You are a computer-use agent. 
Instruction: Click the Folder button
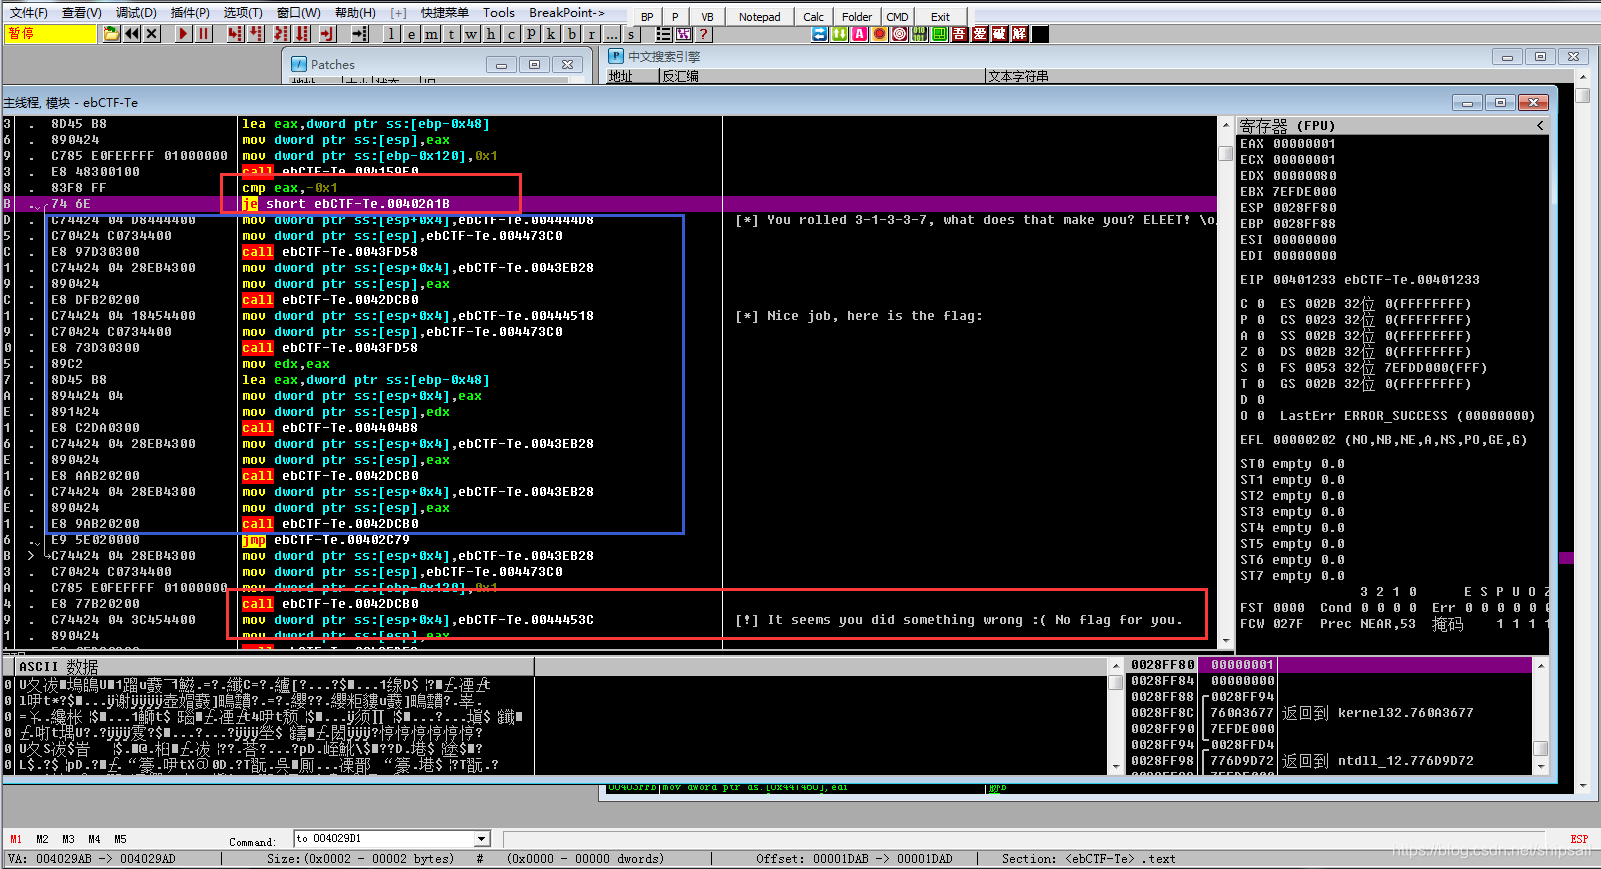(x=857, y=17)
